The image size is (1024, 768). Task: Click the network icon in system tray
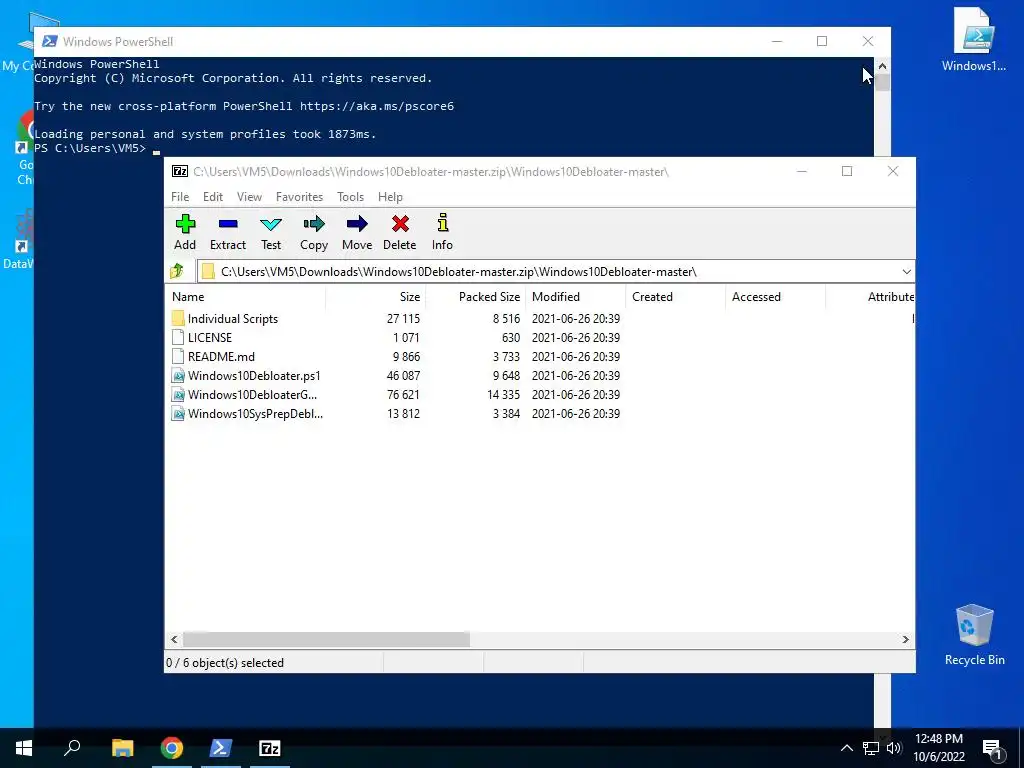(x=871, y=748)
